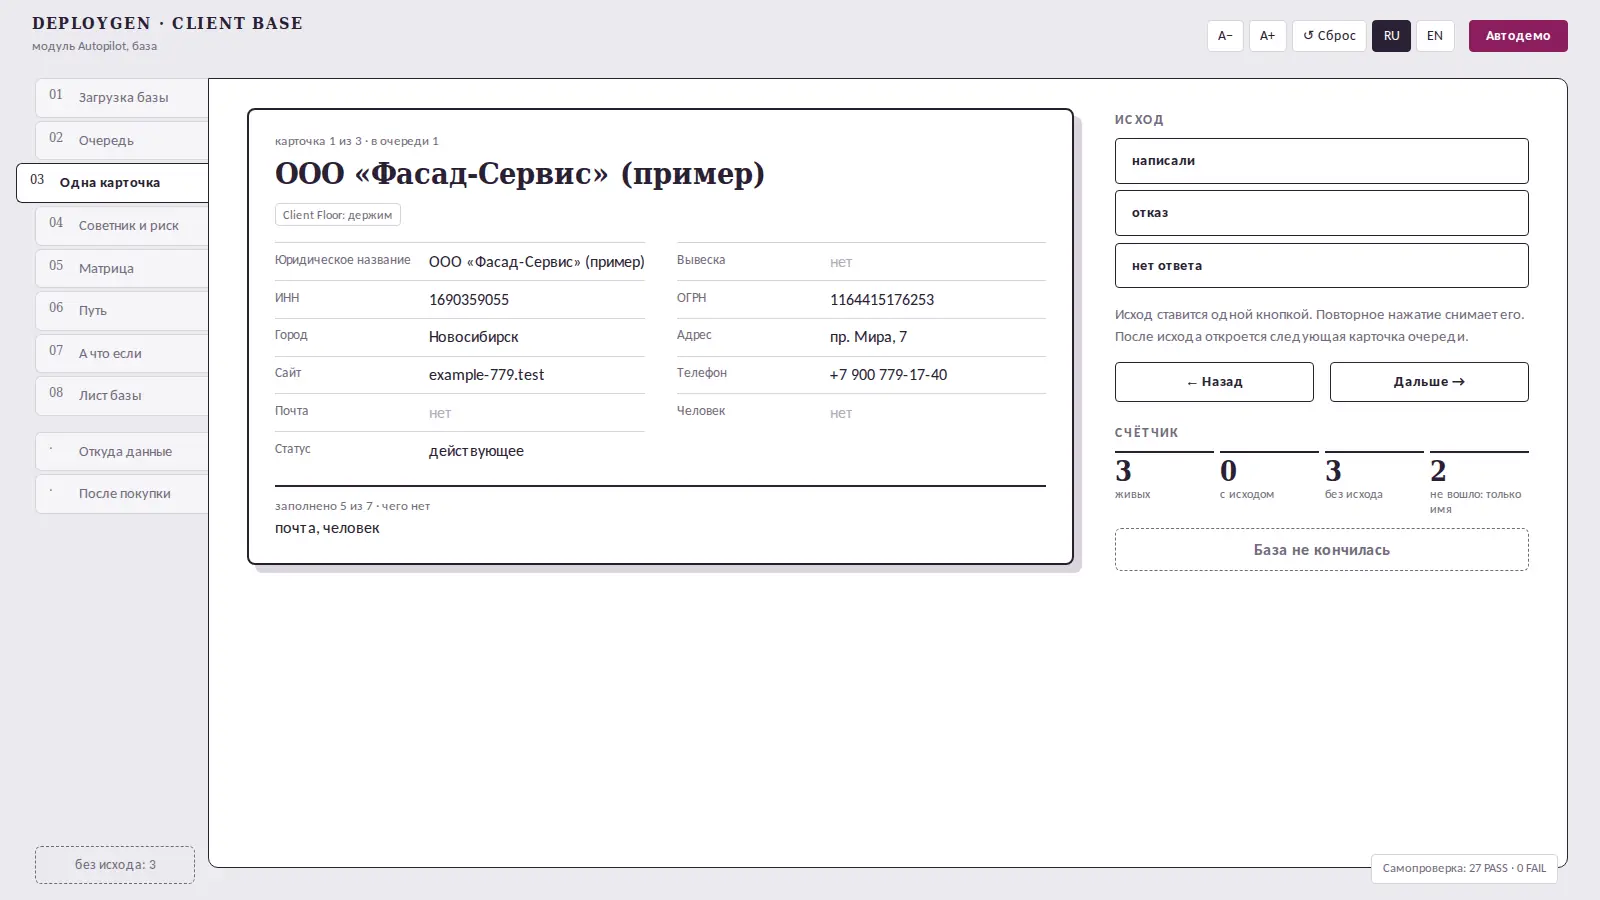
Task: Click the DEPLOYGEN · CLIENT BASE heading
Action: click(167, 23)
